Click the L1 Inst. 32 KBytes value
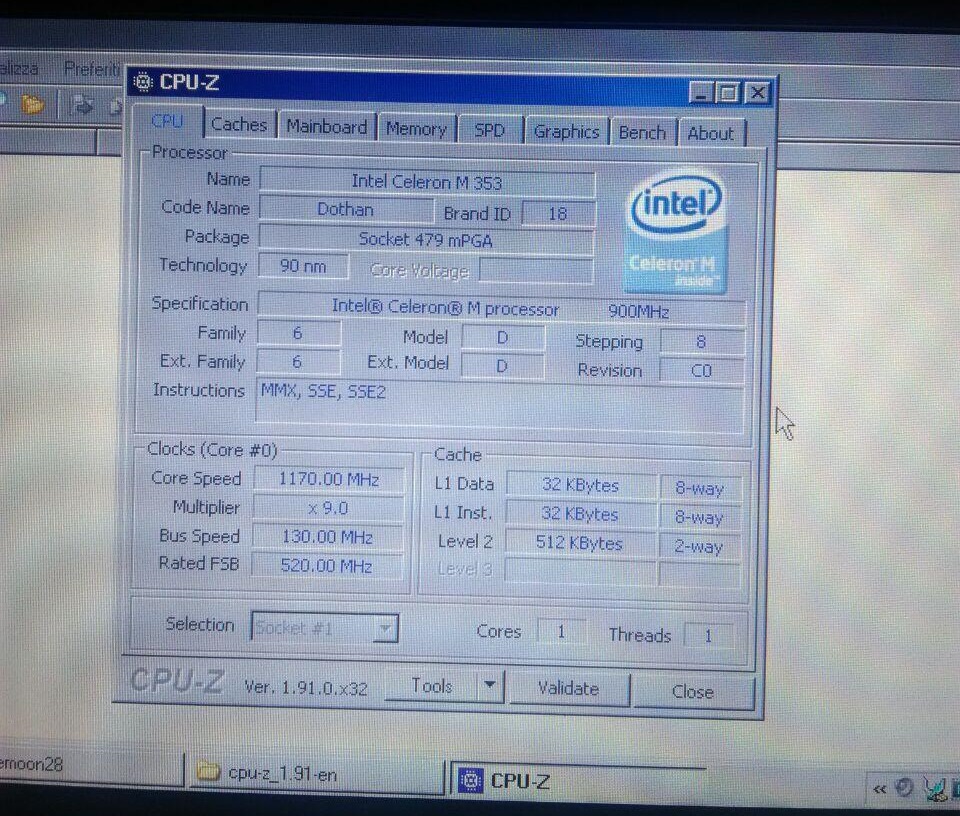Viewport: 960px width, 816px height. 580,514
